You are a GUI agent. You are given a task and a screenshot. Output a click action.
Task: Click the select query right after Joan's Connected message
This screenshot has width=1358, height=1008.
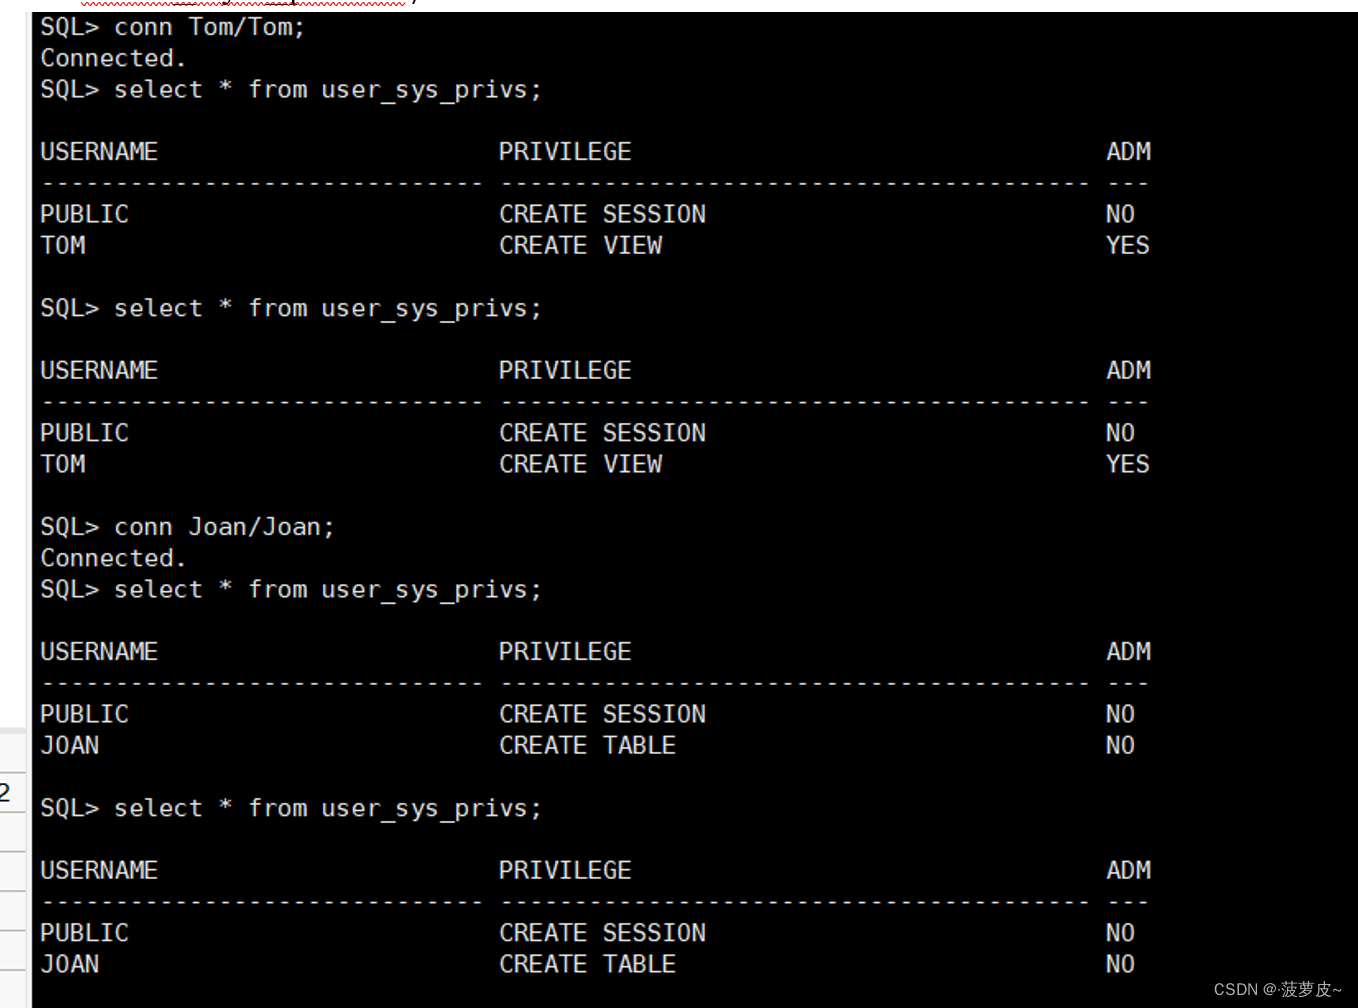click(x=290, y=590)
